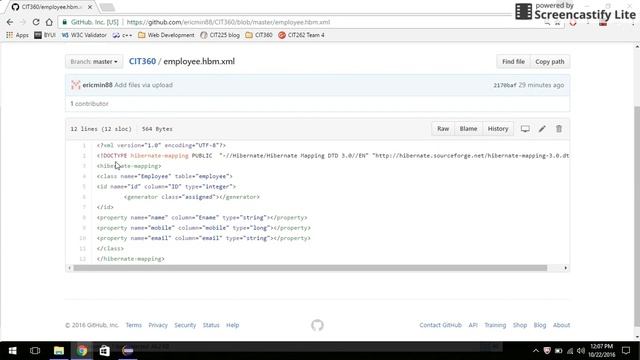Open the footer Blog link
This screenshot has height=360, width=640.
pyautogui.click(x=540, y=325)
